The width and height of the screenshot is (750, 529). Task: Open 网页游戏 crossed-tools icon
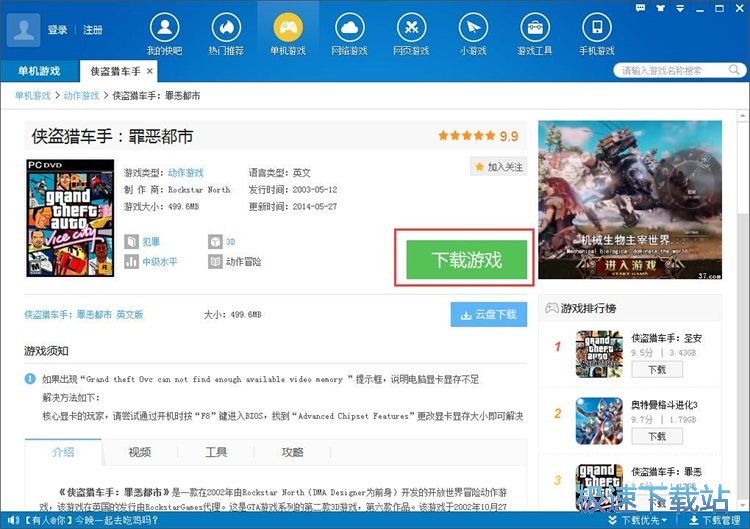click(x=411, y=28)
